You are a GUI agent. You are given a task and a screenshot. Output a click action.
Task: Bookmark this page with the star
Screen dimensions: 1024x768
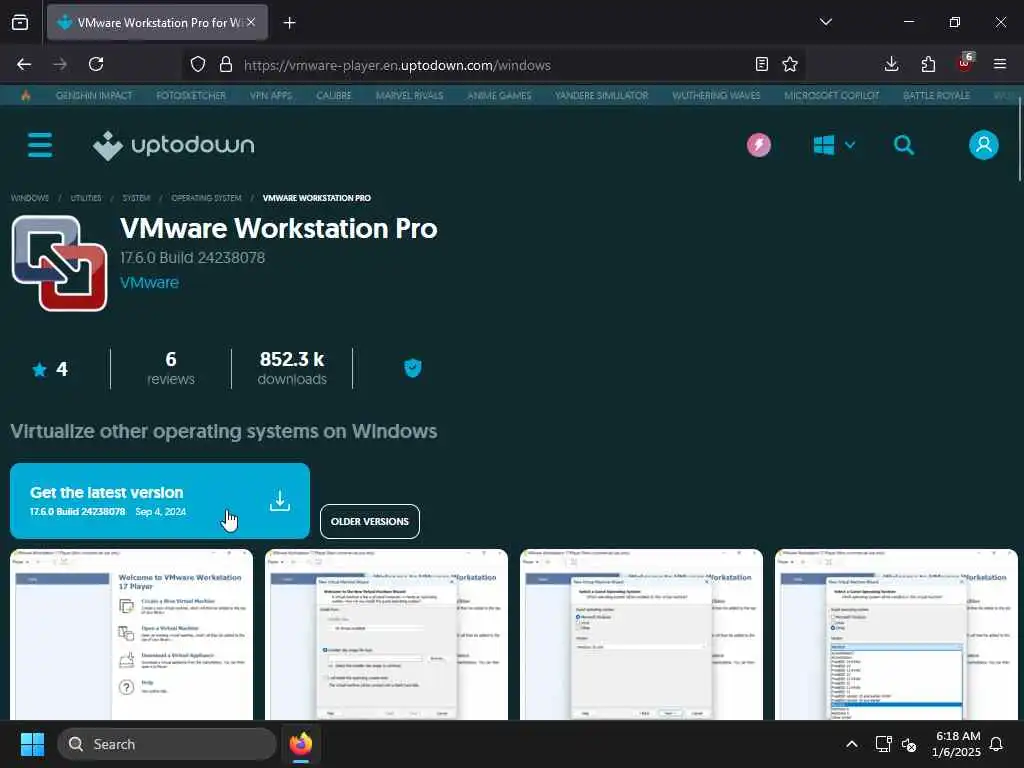[x=790, y=64]
